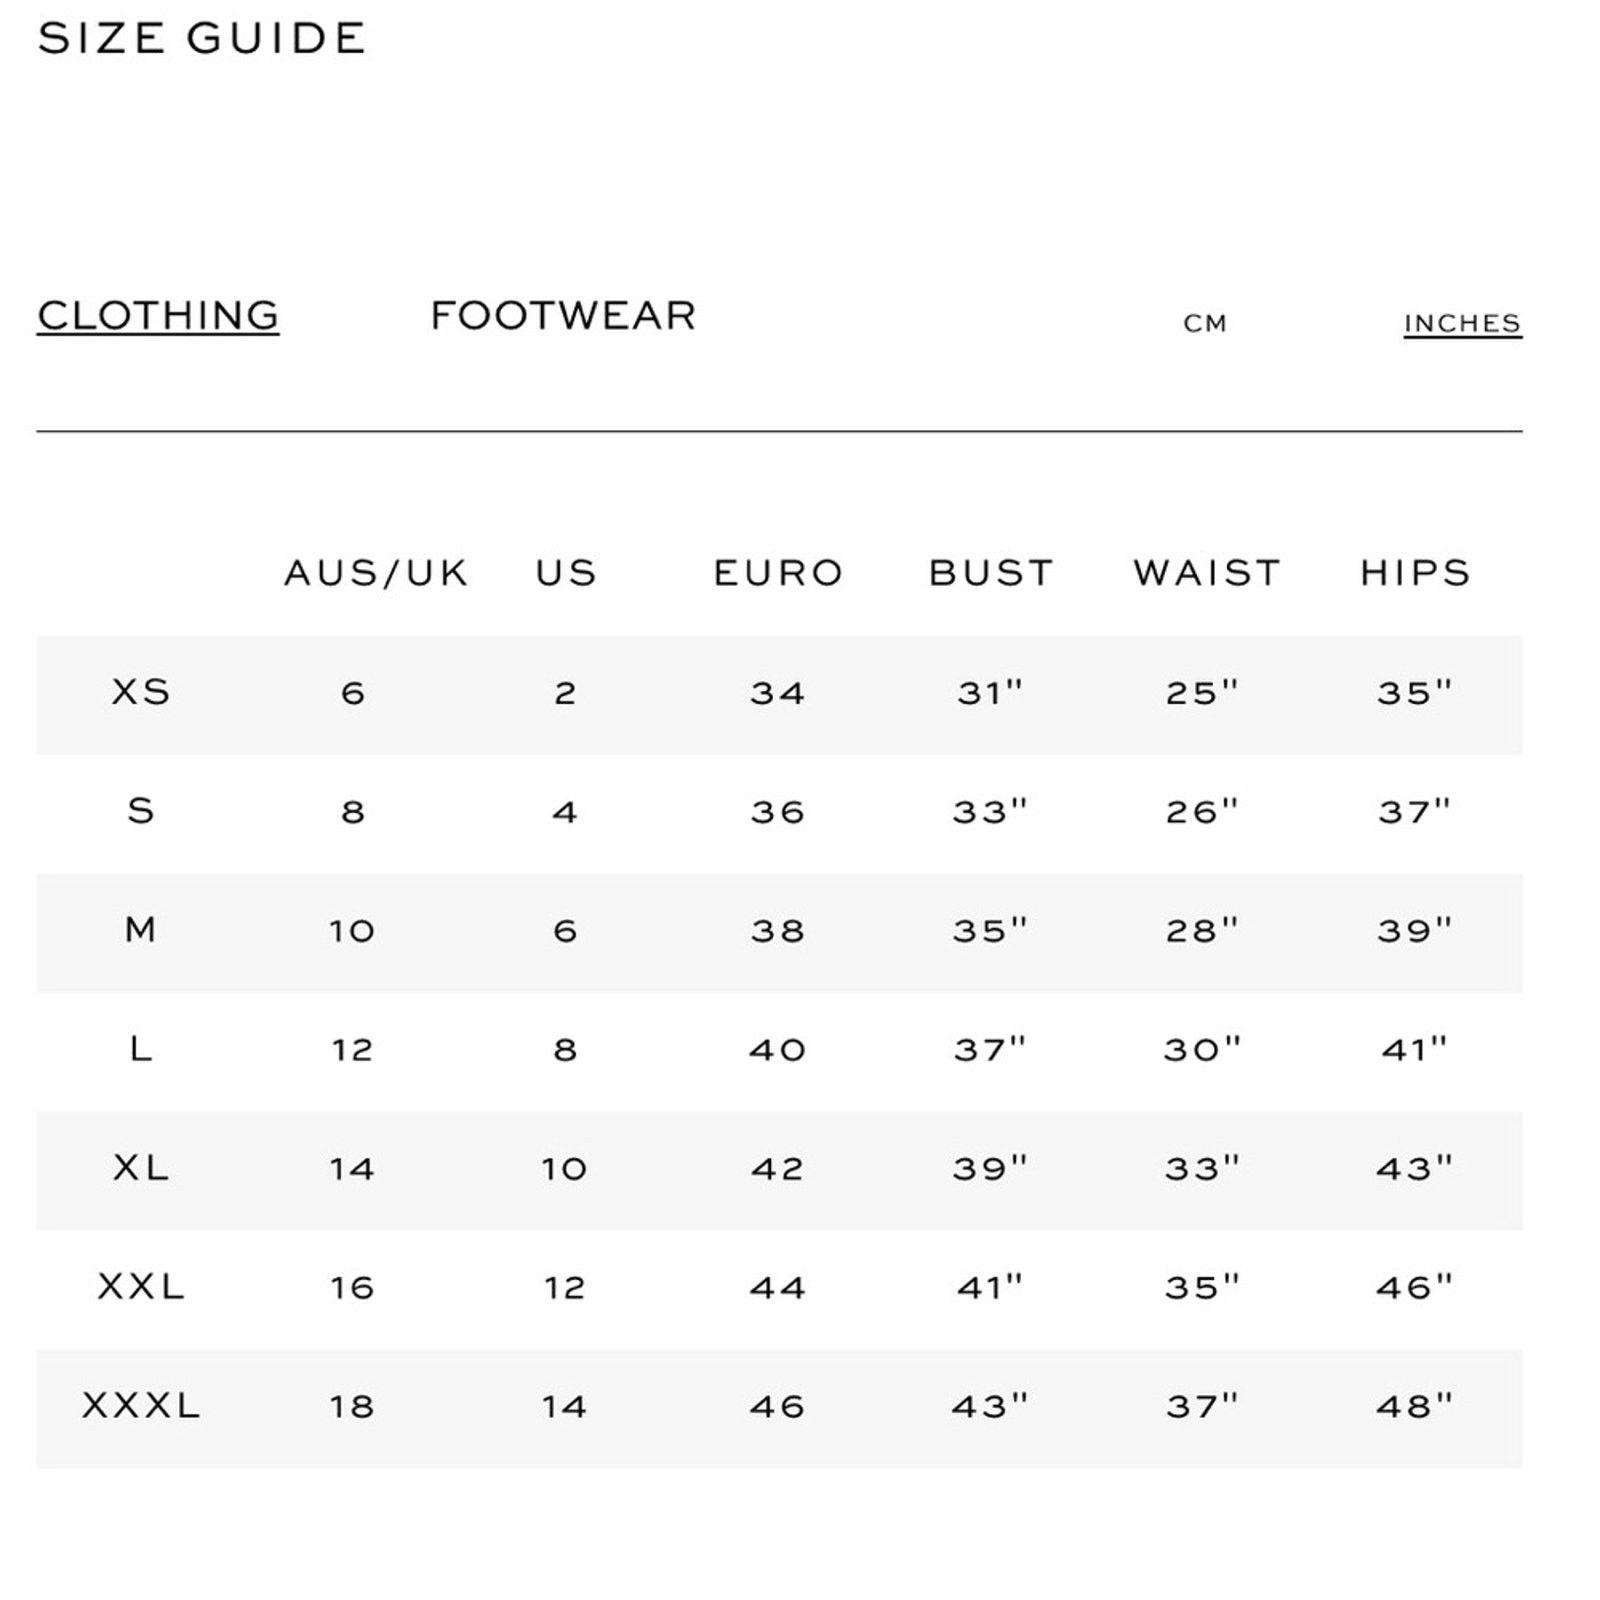
Task: Toggle measurements to Inches
Action: [x=1462, y=324]
